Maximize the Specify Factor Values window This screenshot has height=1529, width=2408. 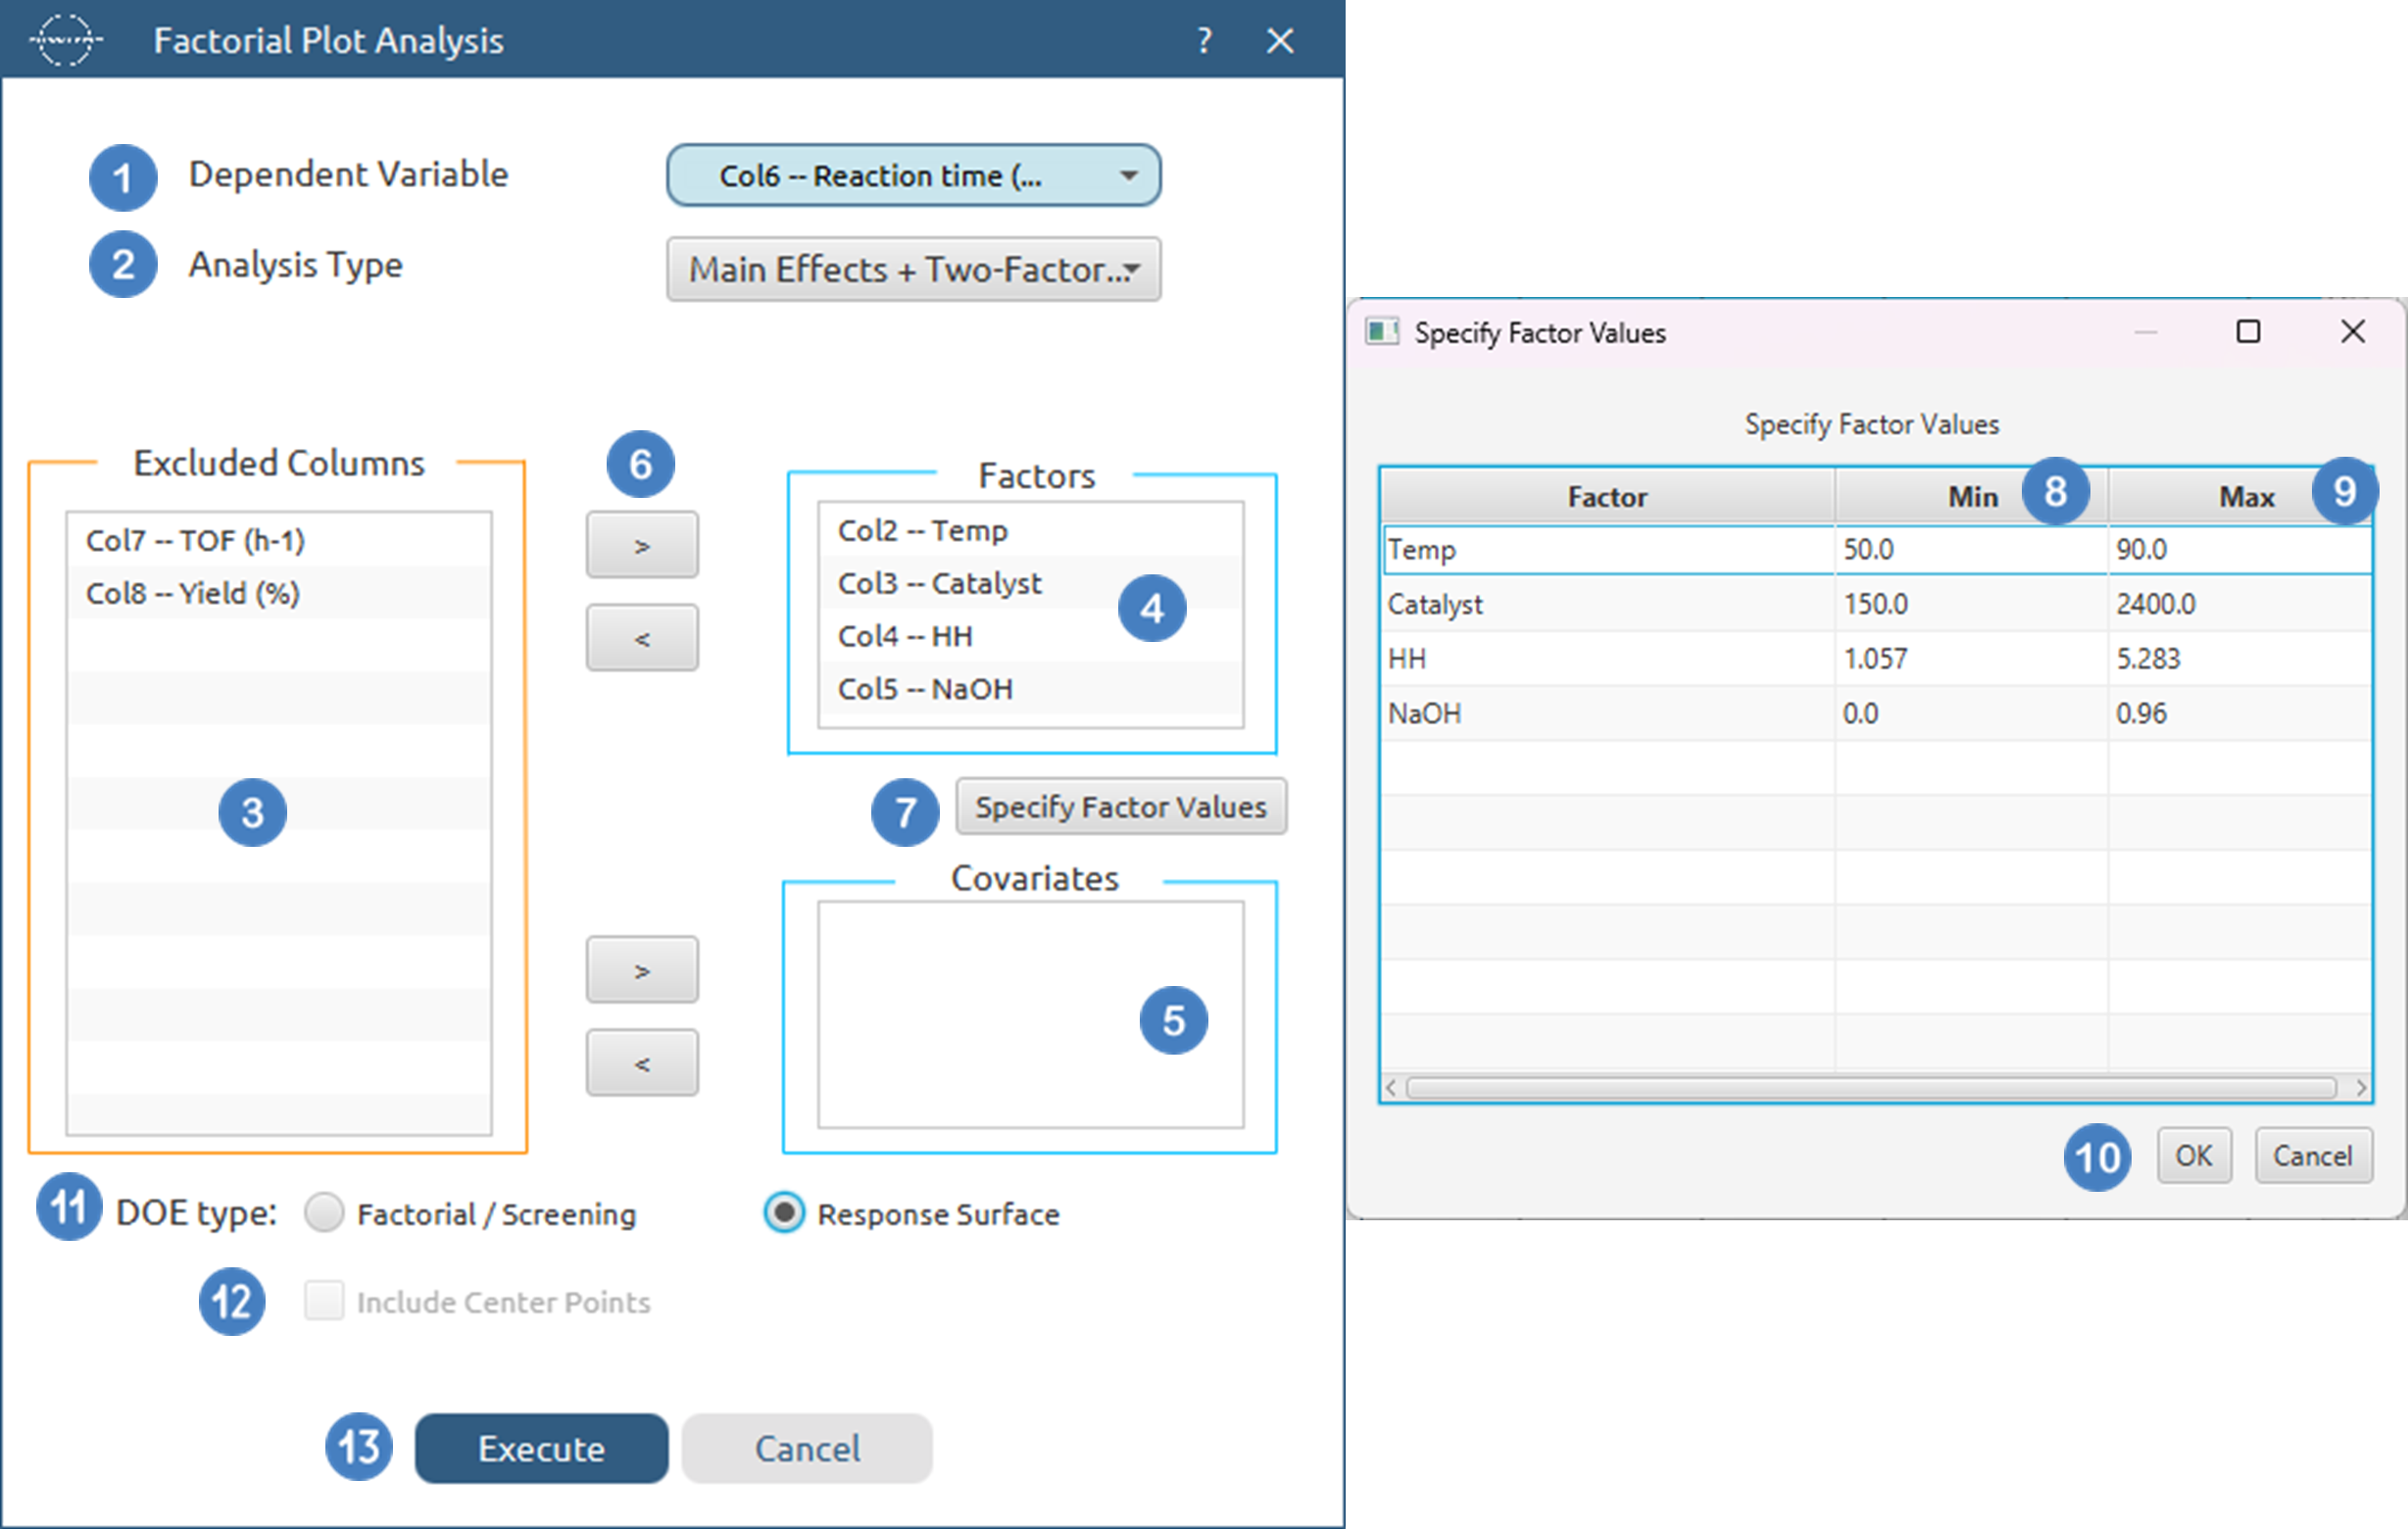(2247, 332)
